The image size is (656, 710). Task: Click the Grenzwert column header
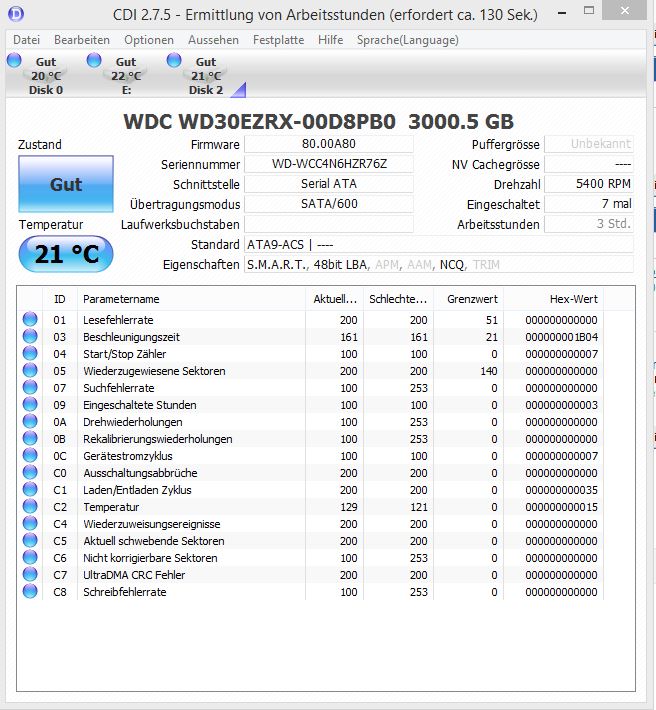[469, 299]
